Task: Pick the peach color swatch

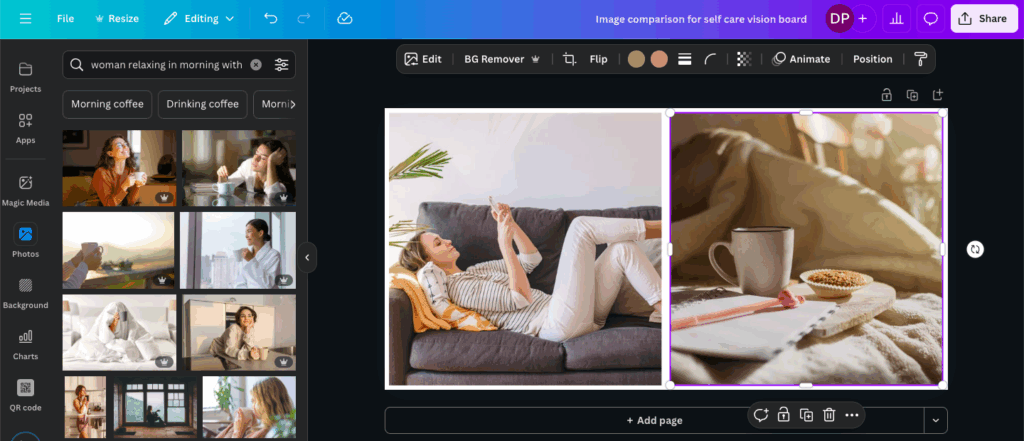Action: (659, 59)
